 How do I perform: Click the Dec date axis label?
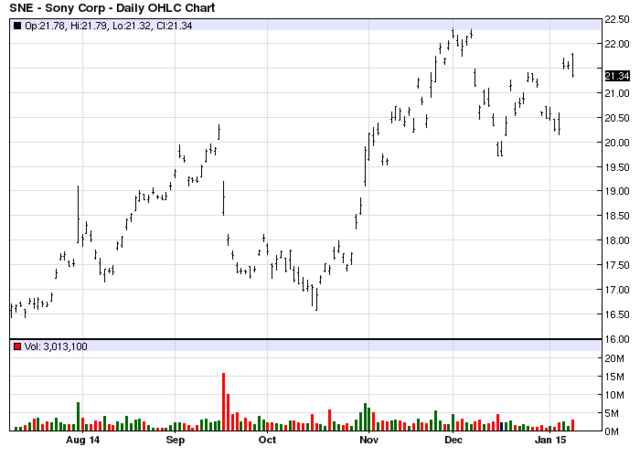click(x=453, y=440)
